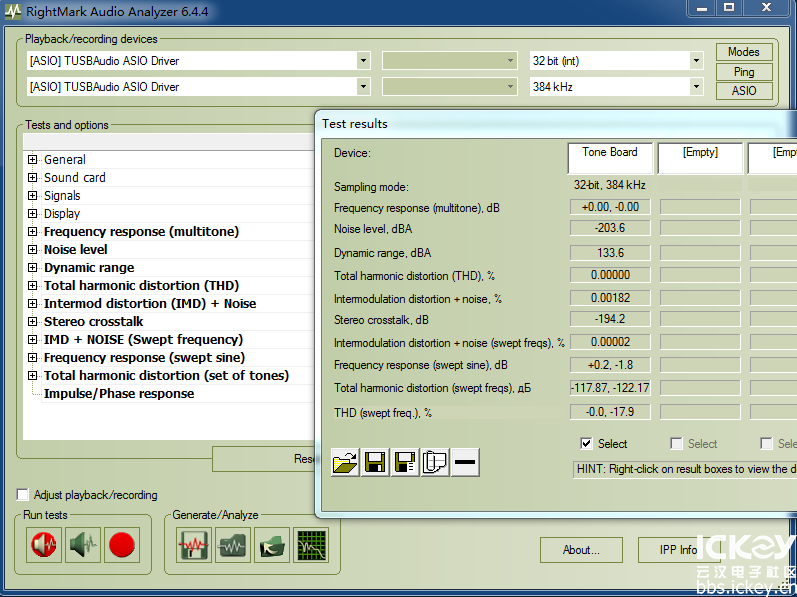Click Stereo crosstalk result -194.2
Image resolution: width=797 pixels, height=597 pixels.
(x=610, y=319)
